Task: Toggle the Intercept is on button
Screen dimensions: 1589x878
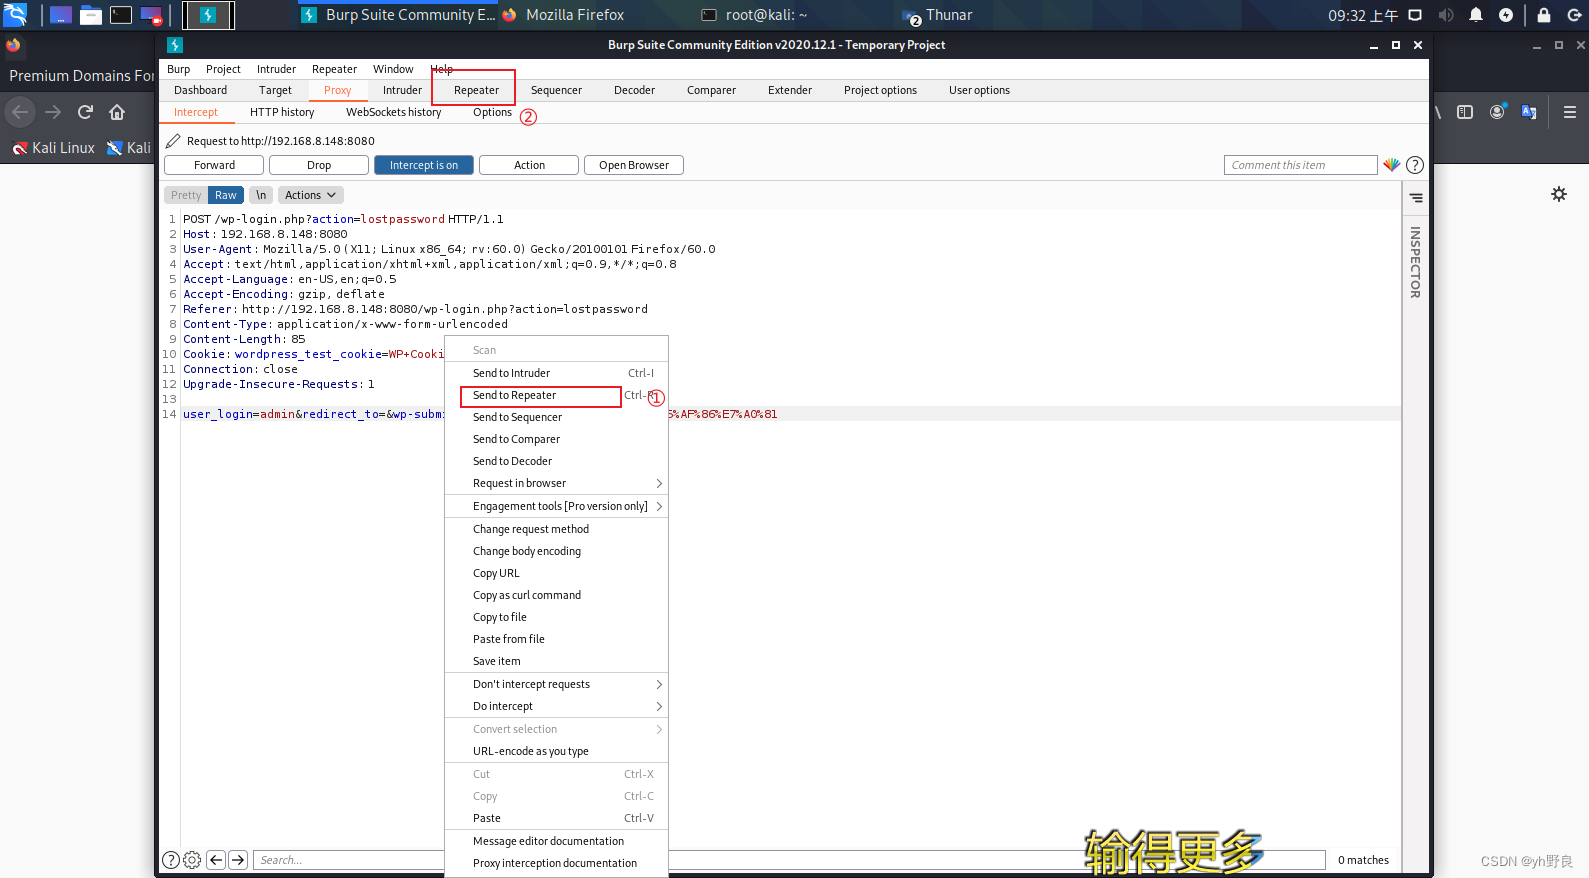Action: point(424,165)
